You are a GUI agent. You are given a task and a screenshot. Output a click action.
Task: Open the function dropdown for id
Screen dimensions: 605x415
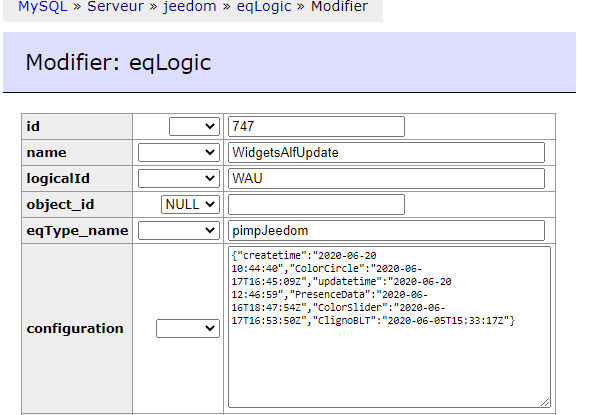pyautogui.click(x=194, y=127)
